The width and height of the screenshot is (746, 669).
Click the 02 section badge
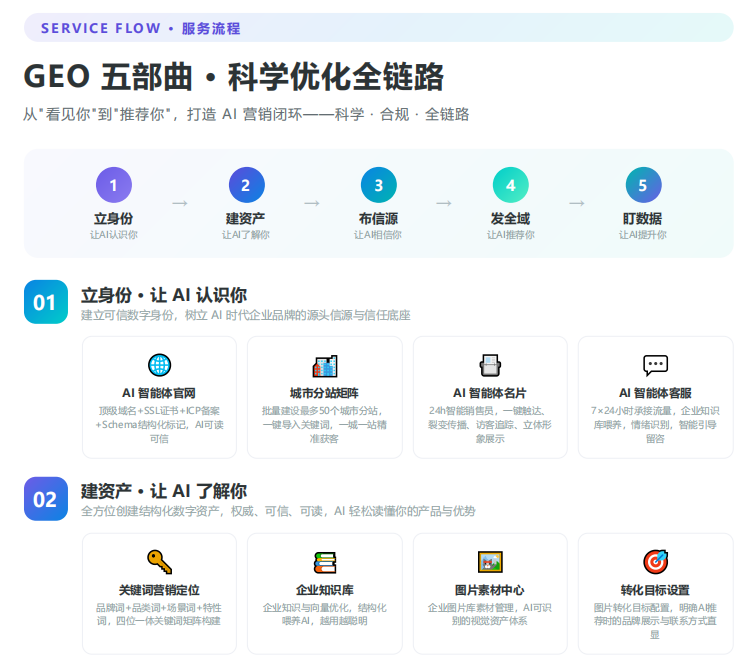[46, 499]
